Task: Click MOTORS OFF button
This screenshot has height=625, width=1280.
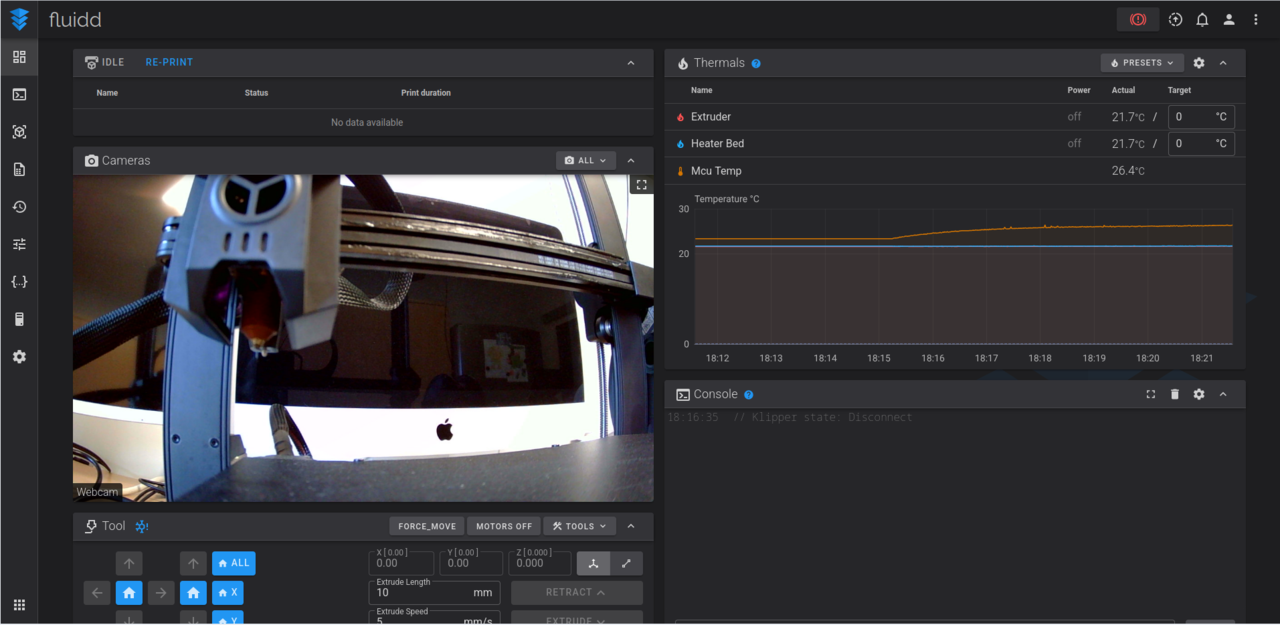Action: tap(504, 526)
